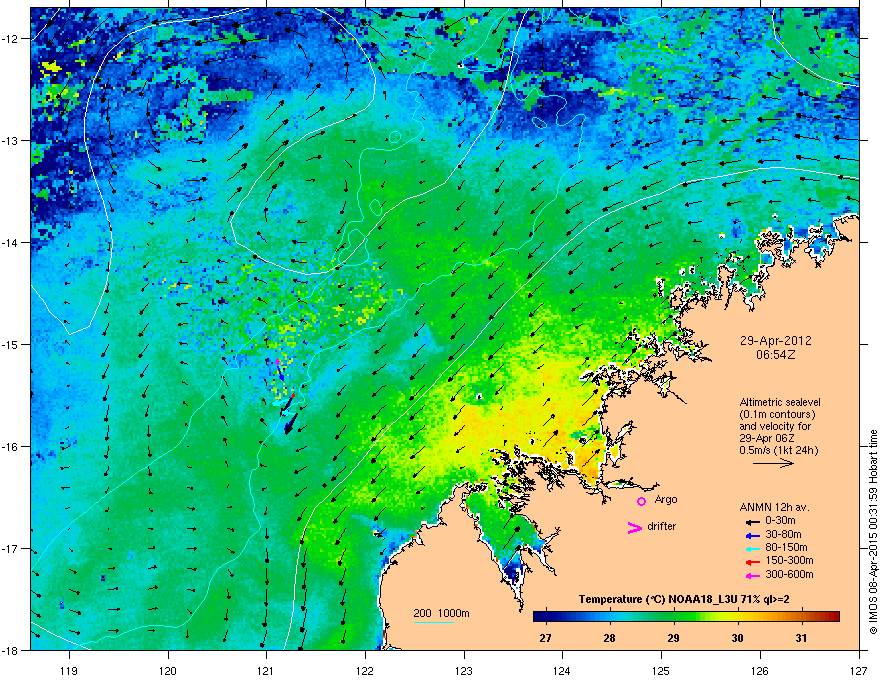Click the '119' longitude axis label
Image resolution: width=880 pixels, height=680 pixels.
point(69,670)
